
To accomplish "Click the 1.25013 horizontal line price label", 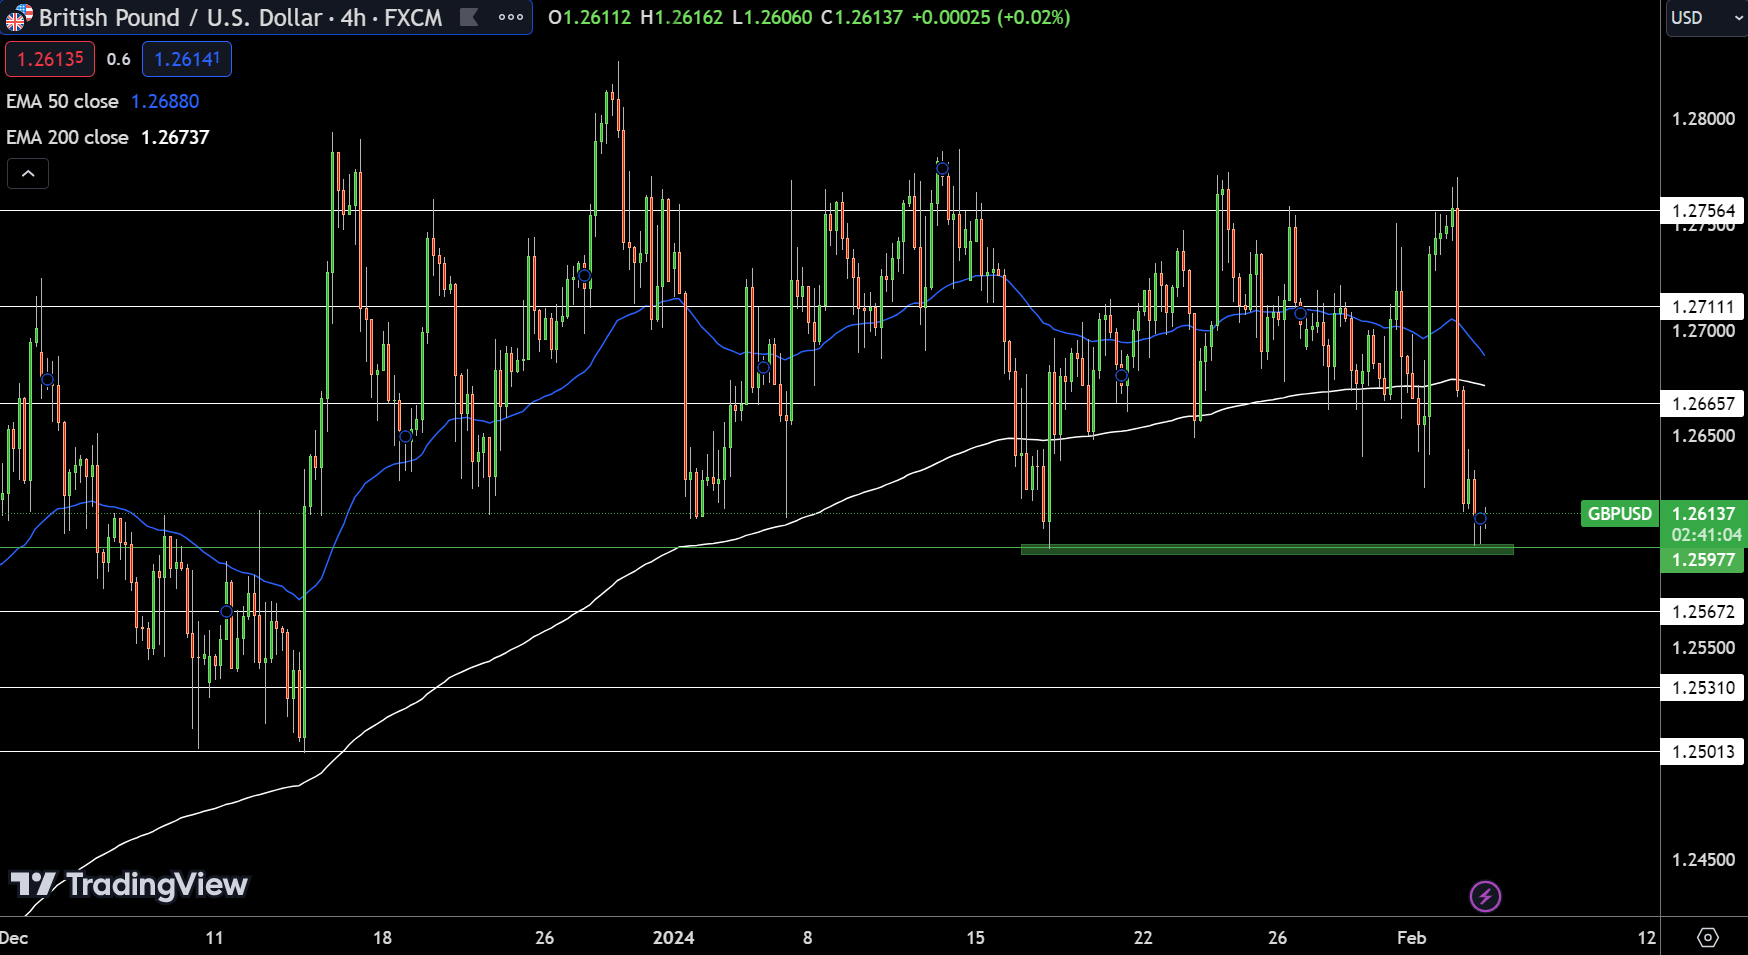I will [1703, 752].
